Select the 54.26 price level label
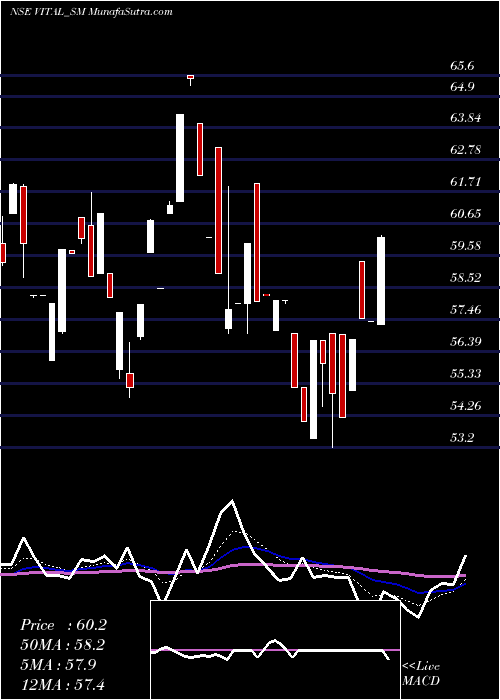The image size is (500, 700). click(x=466, y=405)
